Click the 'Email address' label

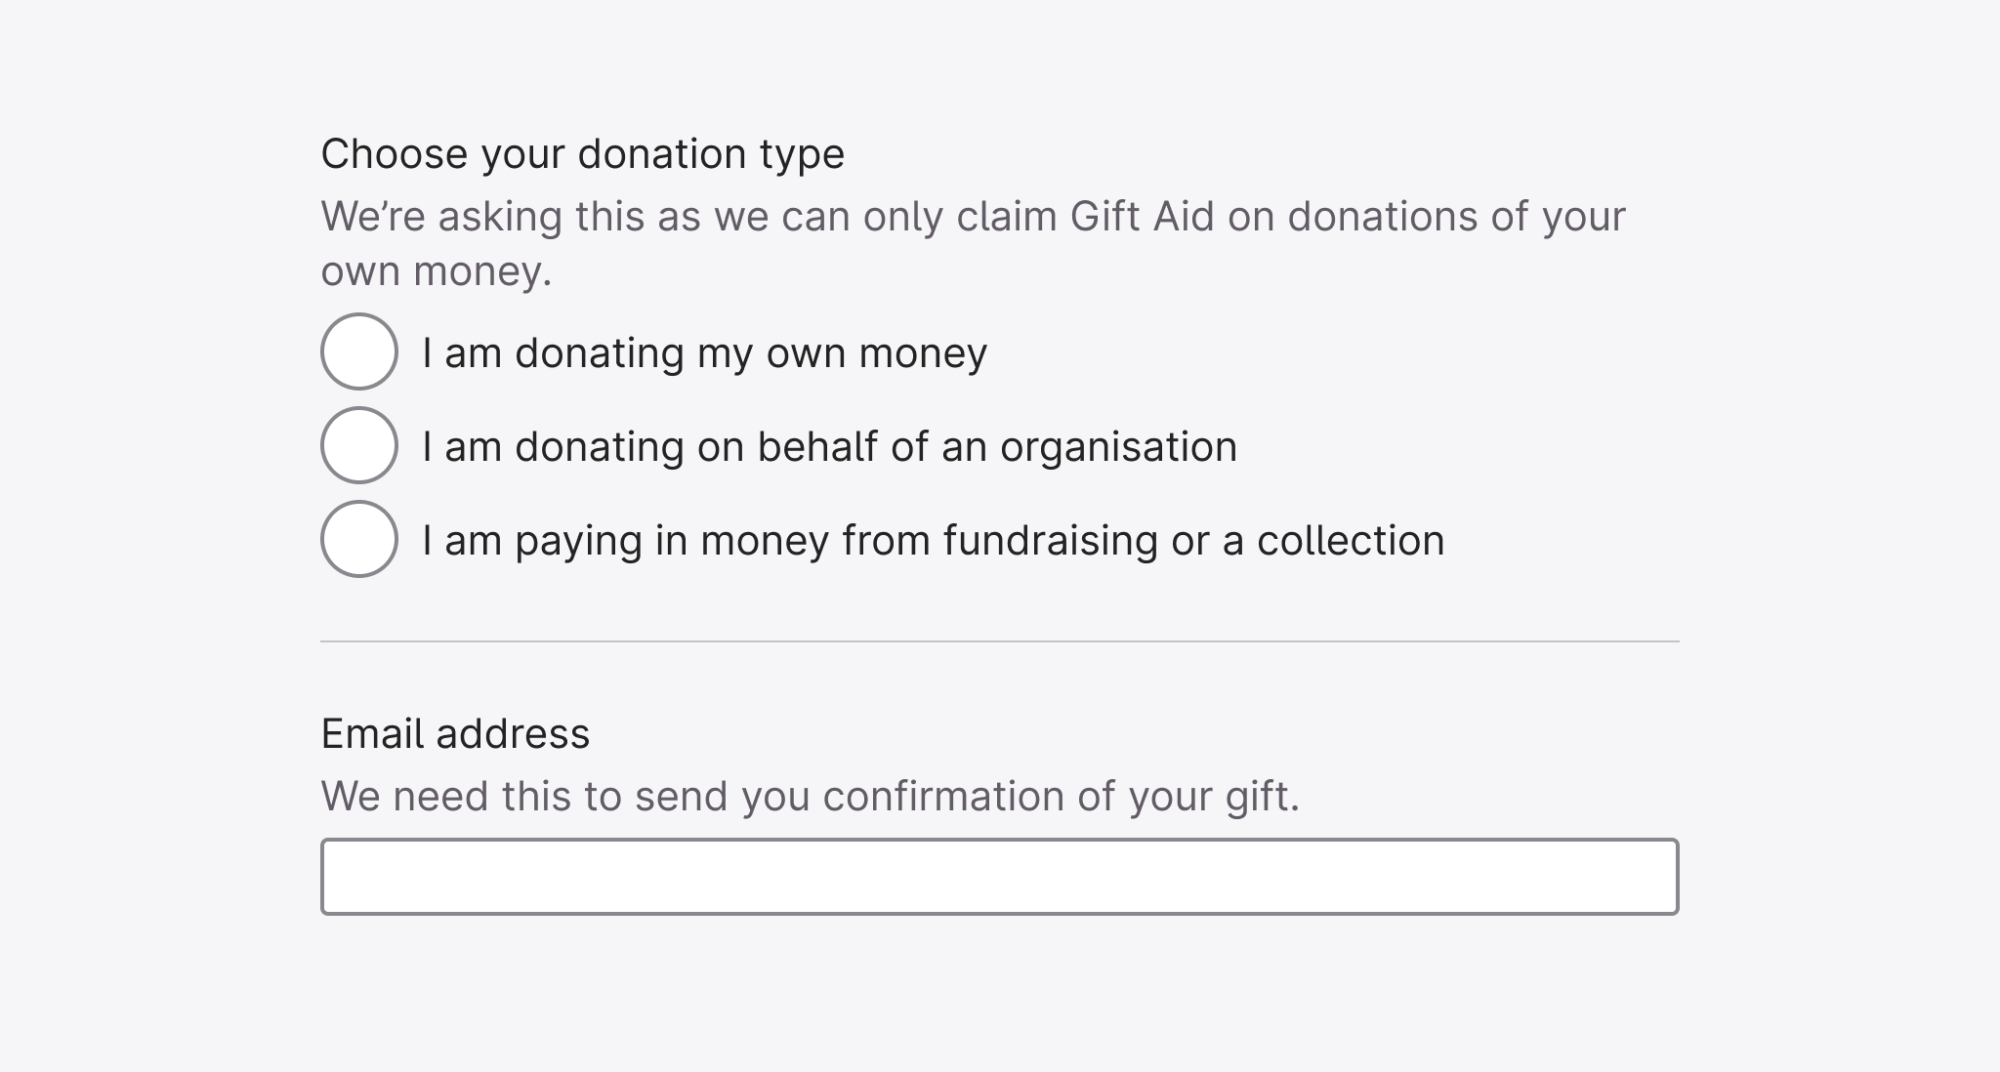(455, 733)
